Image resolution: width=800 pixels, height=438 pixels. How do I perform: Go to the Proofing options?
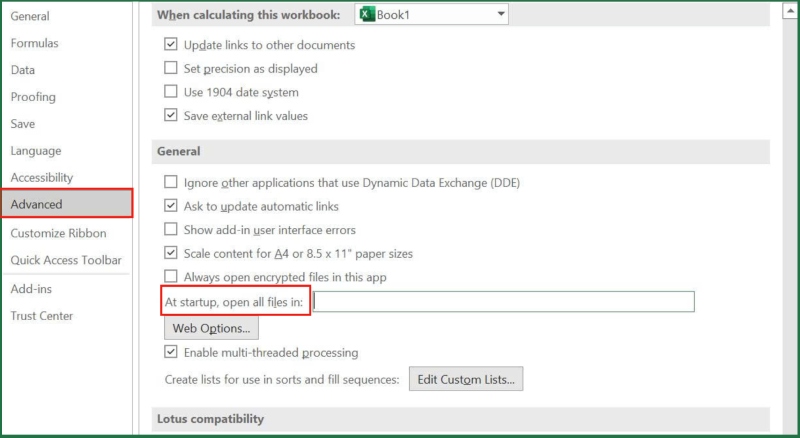(x=33, y=97)
